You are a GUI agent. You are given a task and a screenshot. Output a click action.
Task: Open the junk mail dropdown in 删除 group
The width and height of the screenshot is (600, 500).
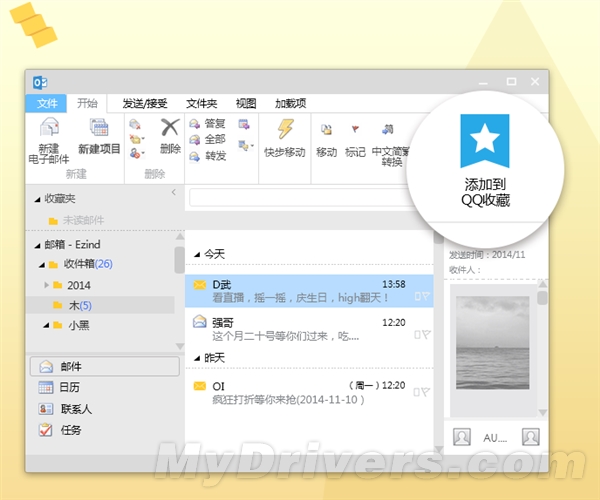point(137,153)
